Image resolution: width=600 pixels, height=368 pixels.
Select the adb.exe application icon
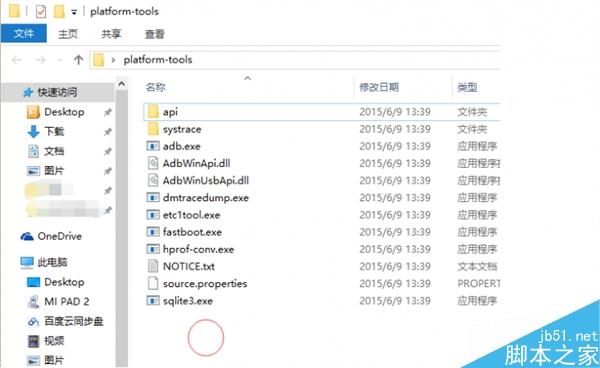pos(153,146)
